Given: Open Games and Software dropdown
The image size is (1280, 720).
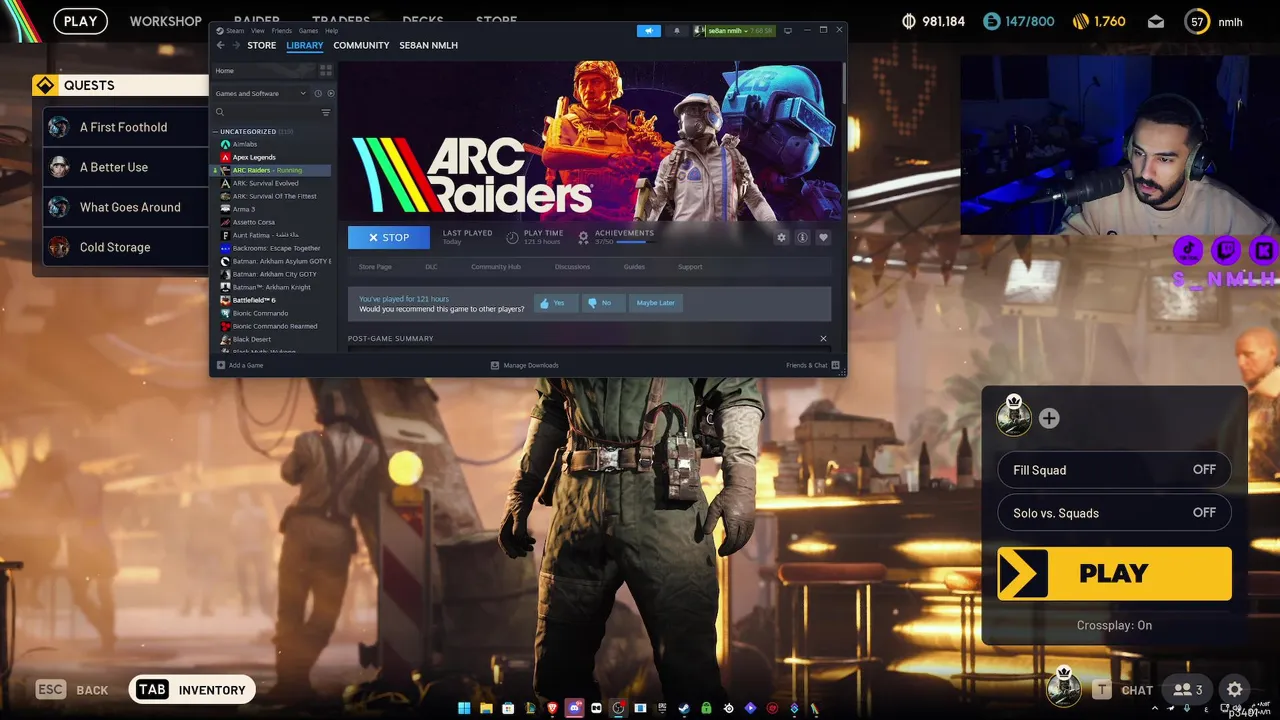Looking at the screenshot, I should 262,94.
